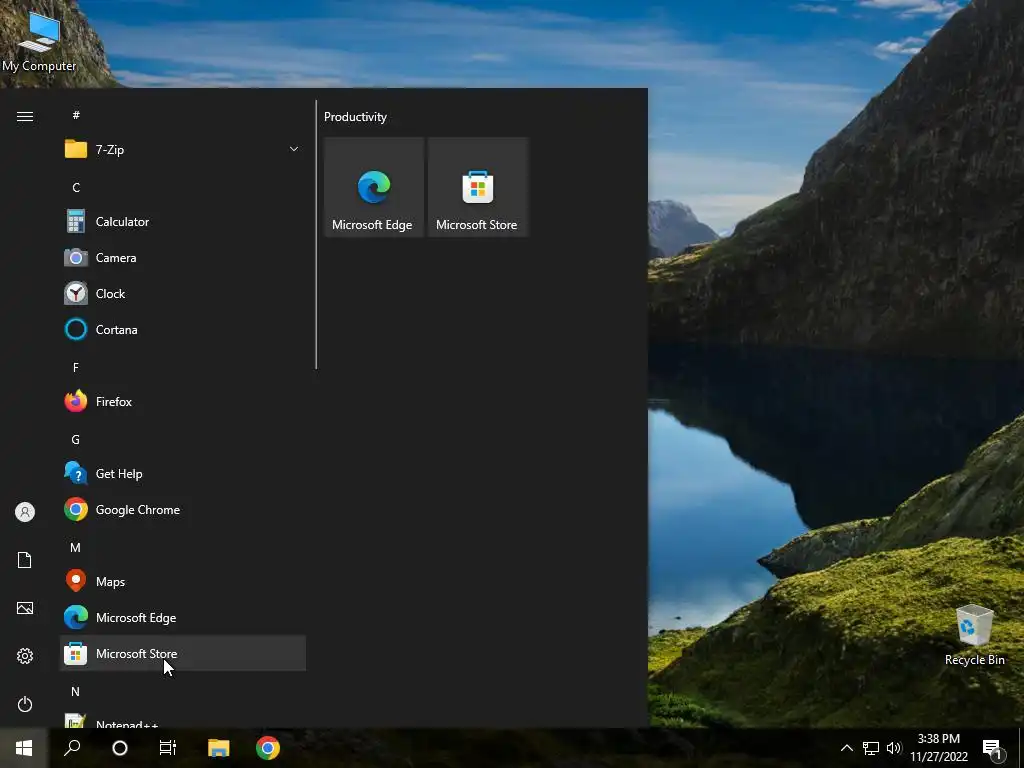Launch Google Chrome from the app list
This screenshot has height=768, width=1024.
(182, 509)
